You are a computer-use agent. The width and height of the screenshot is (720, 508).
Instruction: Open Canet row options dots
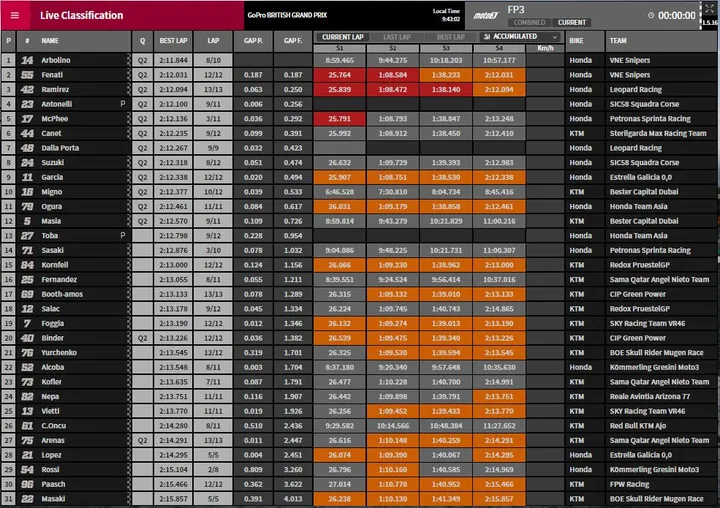click(128, 133)
